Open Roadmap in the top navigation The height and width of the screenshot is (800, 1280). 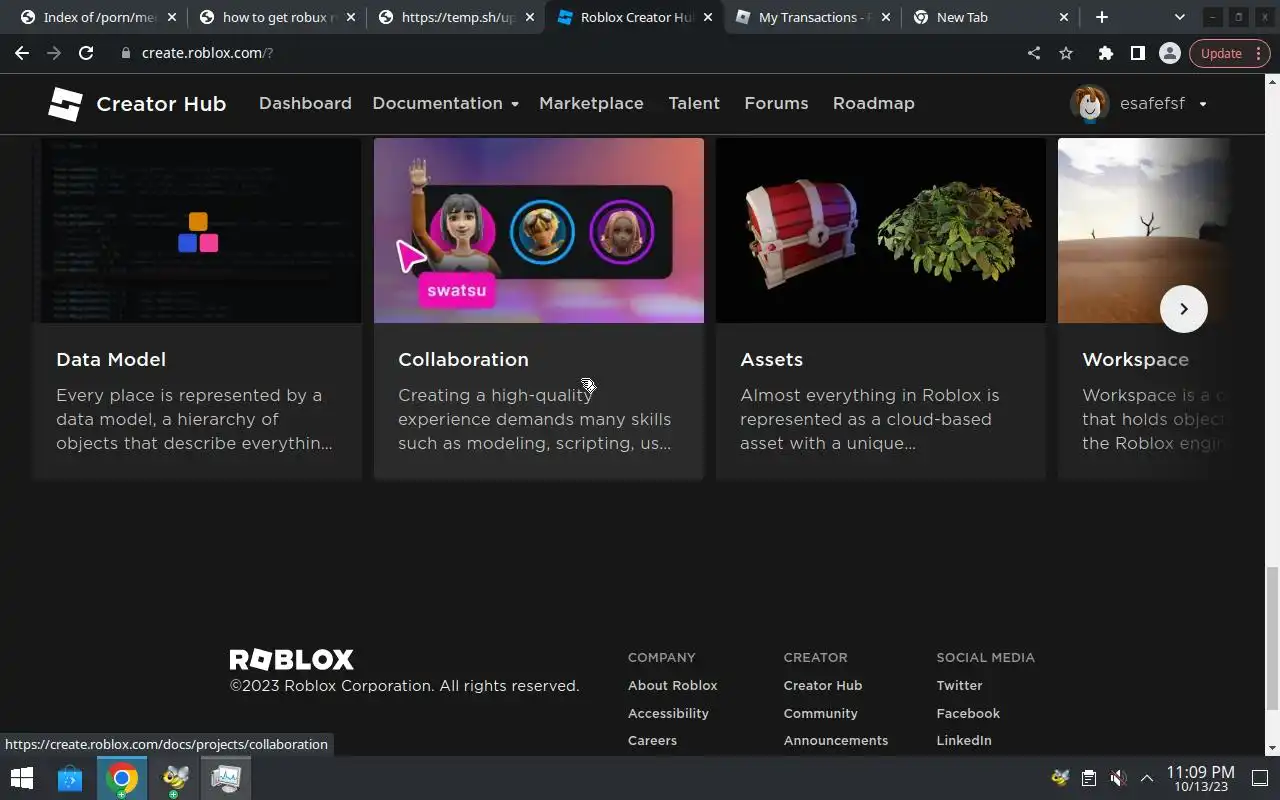tap(873, 103)
